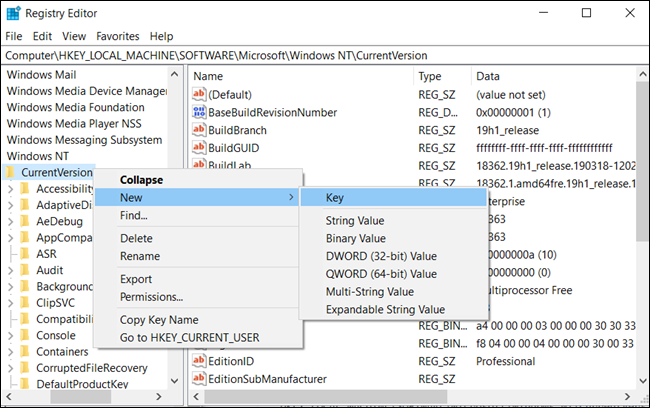Image resolution: width=650 pixels, height=408 pixels.
Task: Expand the AeDebug tree node
Action: point(11,221)
